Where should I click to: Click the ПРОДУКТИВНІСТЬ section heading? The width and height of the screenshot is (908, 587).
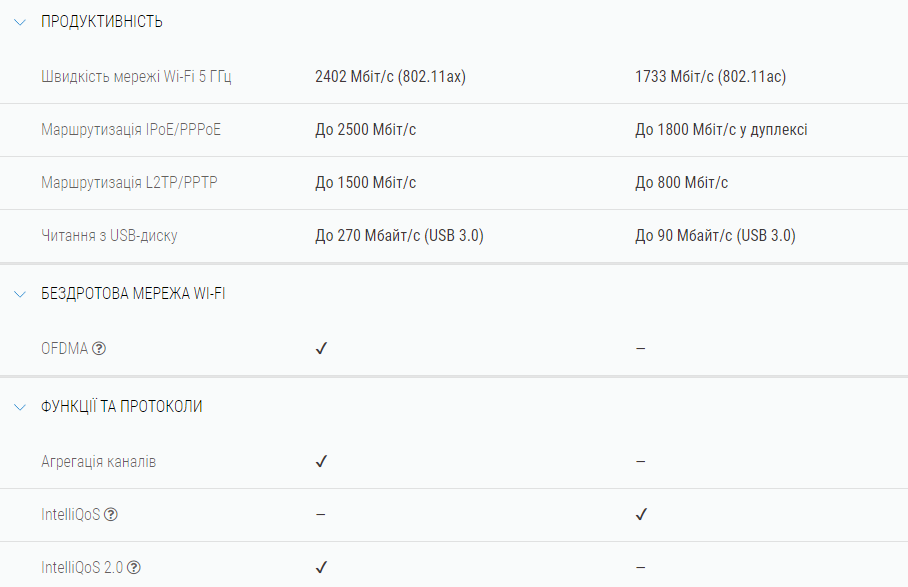click(x=101, y=22)
